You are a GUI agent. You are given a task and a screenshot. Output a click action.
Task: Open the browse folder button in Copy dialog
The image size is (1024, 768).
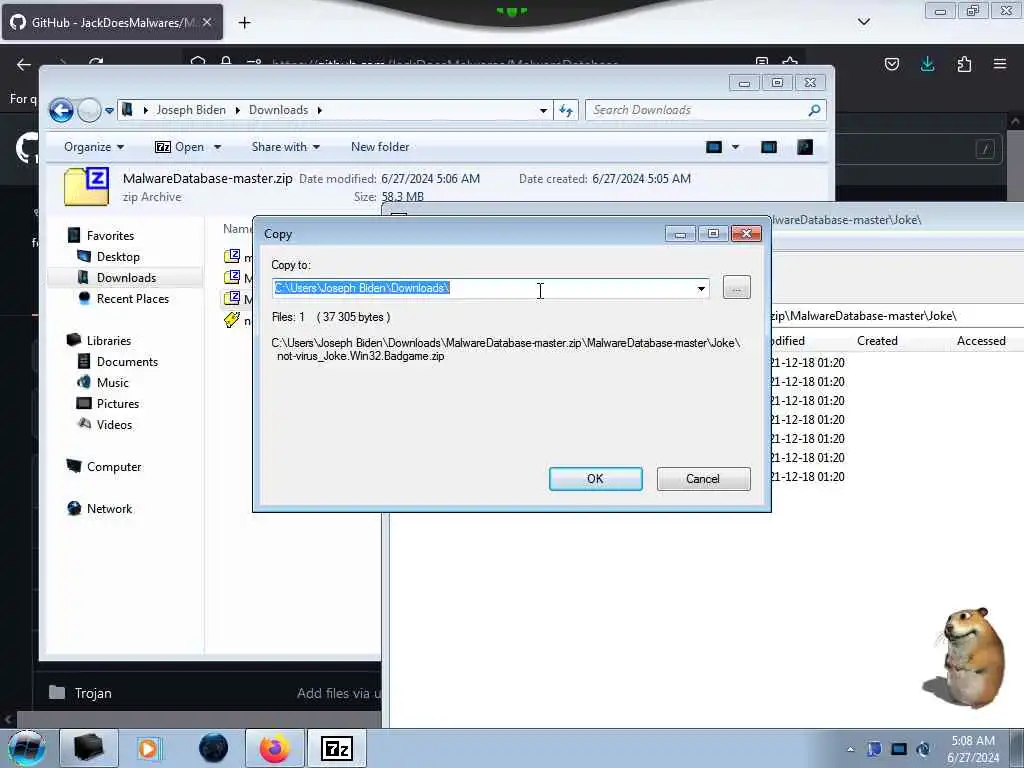click(x=737, y=288)
